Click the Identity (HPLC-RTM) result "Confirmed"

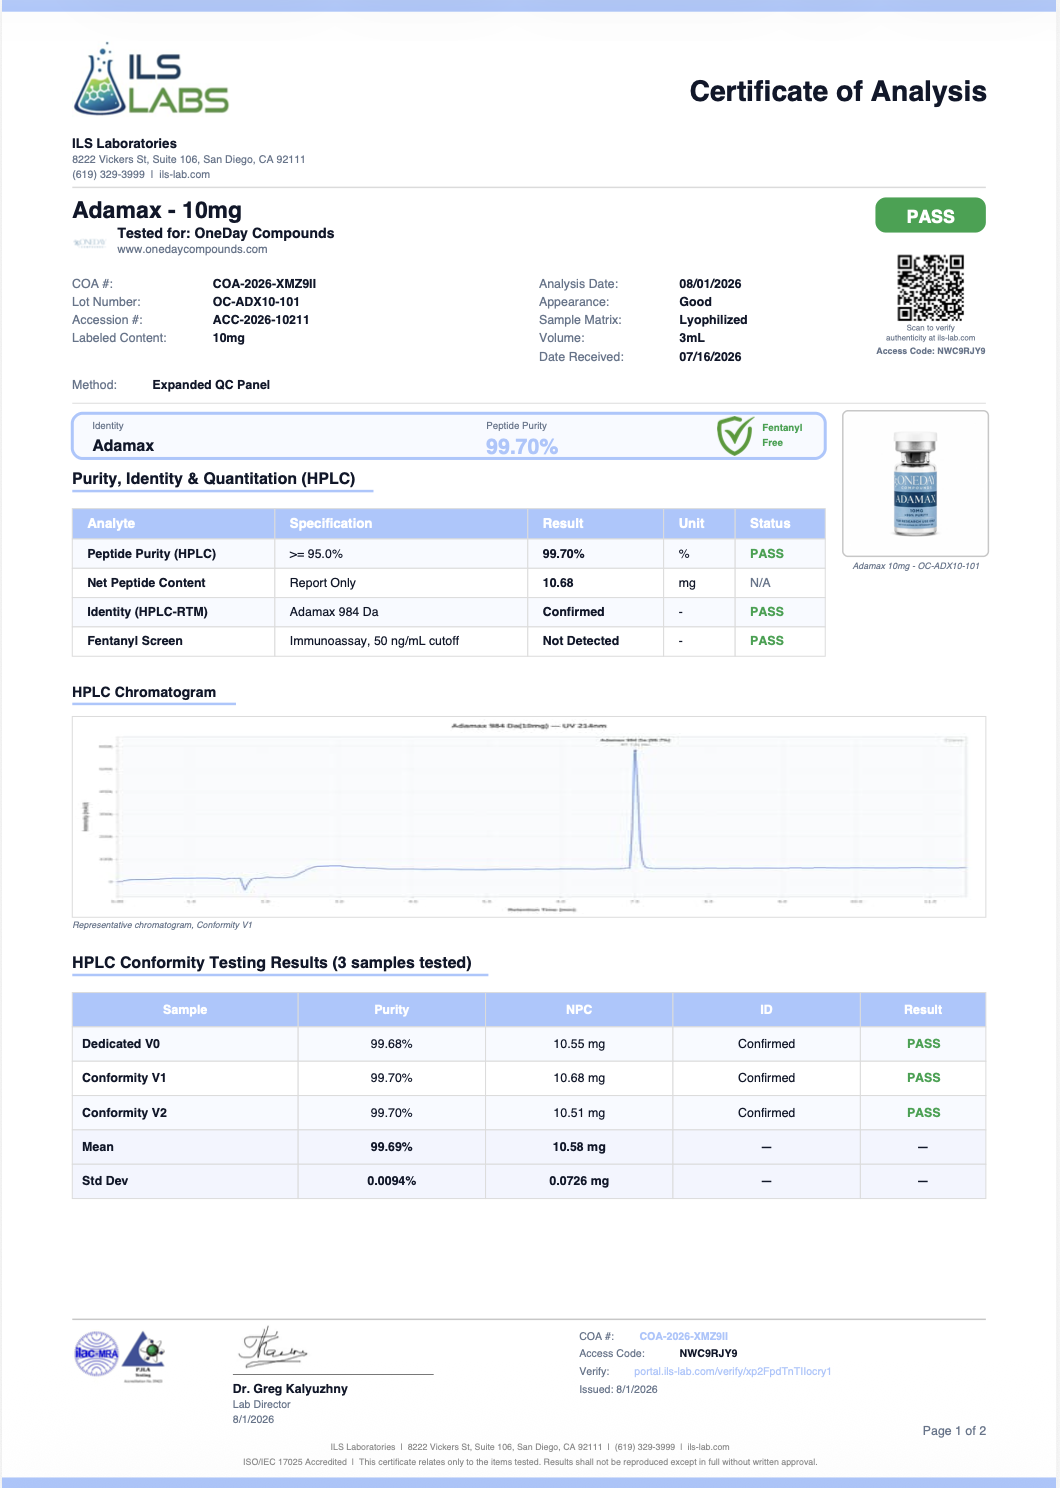[x=573, y=612]
